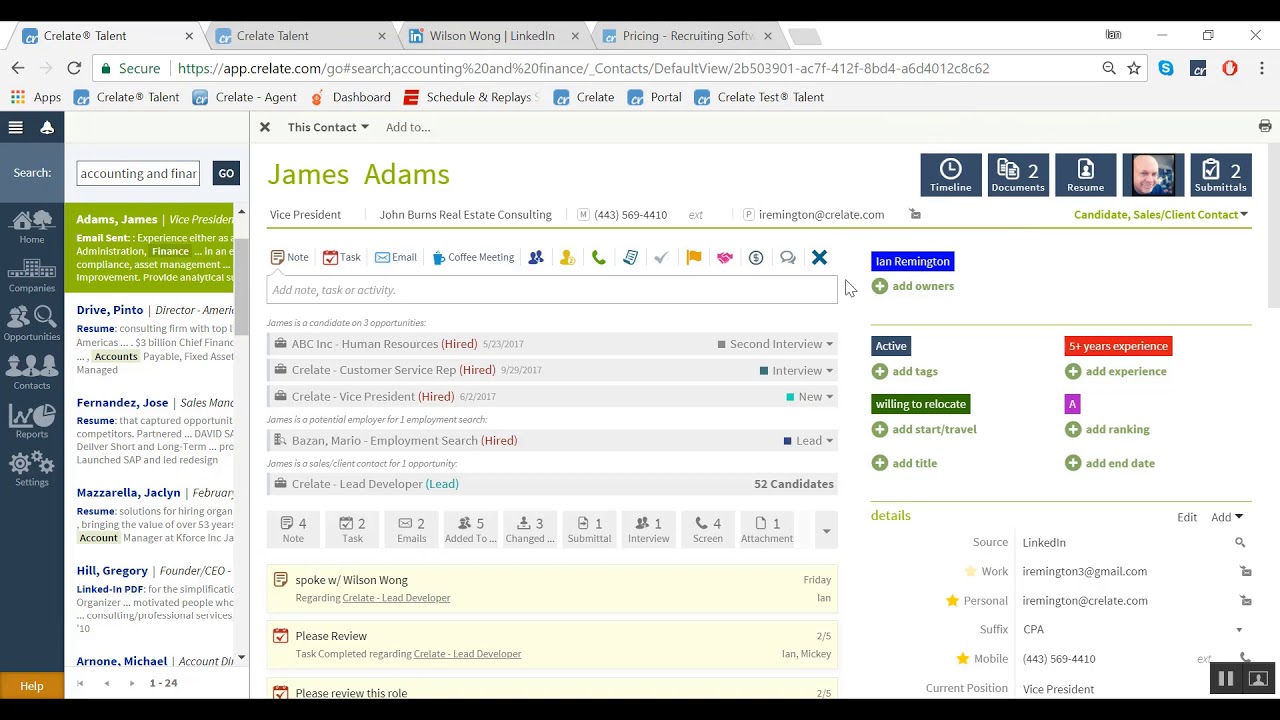Viewport: 1280px width, 720px height.
Task: Click Edit in details section
Action: (1187, 517)
